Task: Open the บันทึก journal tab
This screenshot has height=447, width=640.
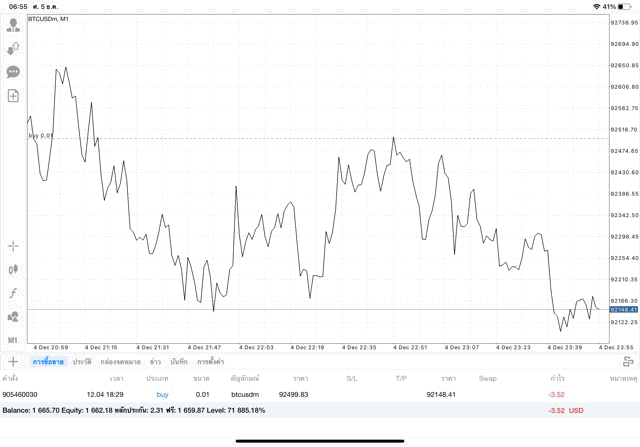Action: (179, 362)
